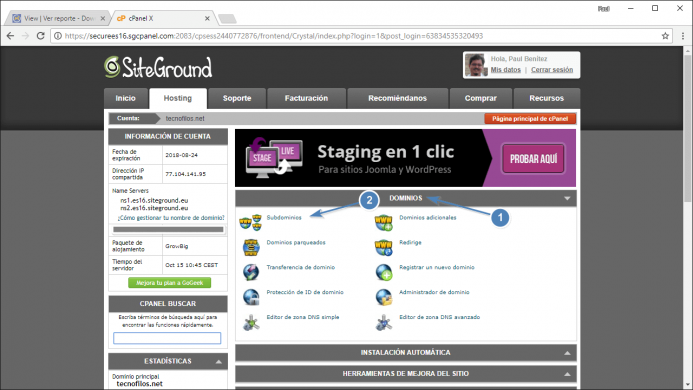Open the Transferencia de dominio icon
Image resolution: width=693 pixels, height=390 pixels.
(251, 272)
